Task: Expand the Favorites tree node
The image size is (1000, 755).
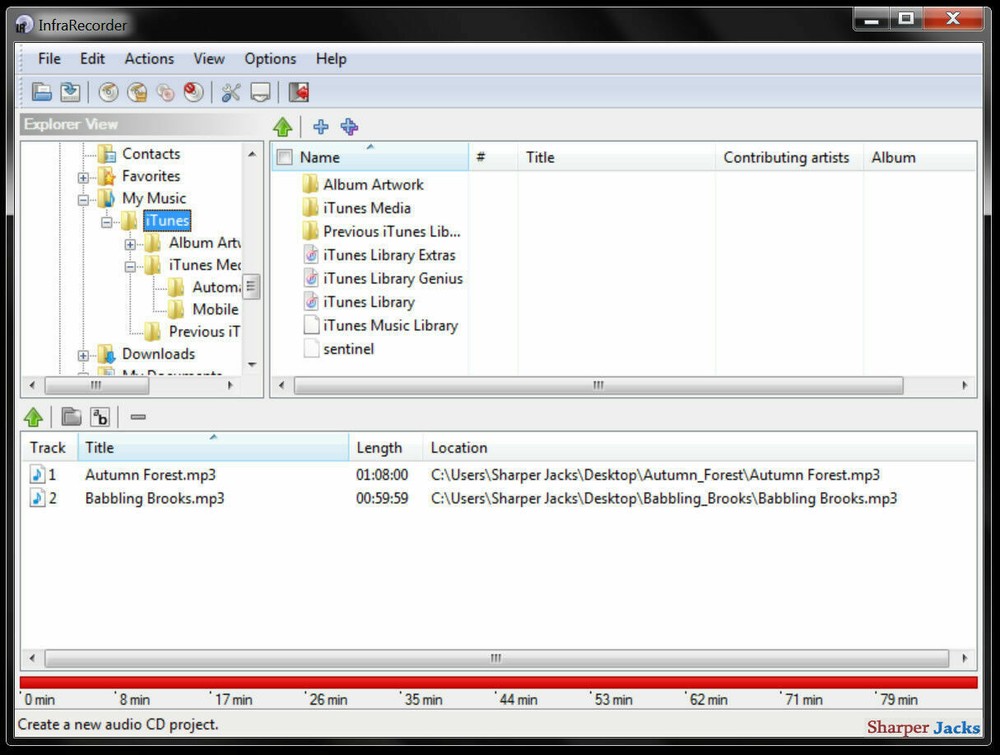Action: tap(83, 177)
